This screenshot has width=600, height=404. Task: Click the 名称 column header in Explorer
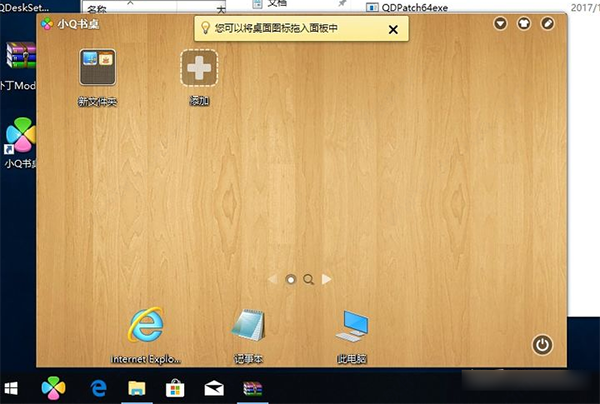[96, 9]
